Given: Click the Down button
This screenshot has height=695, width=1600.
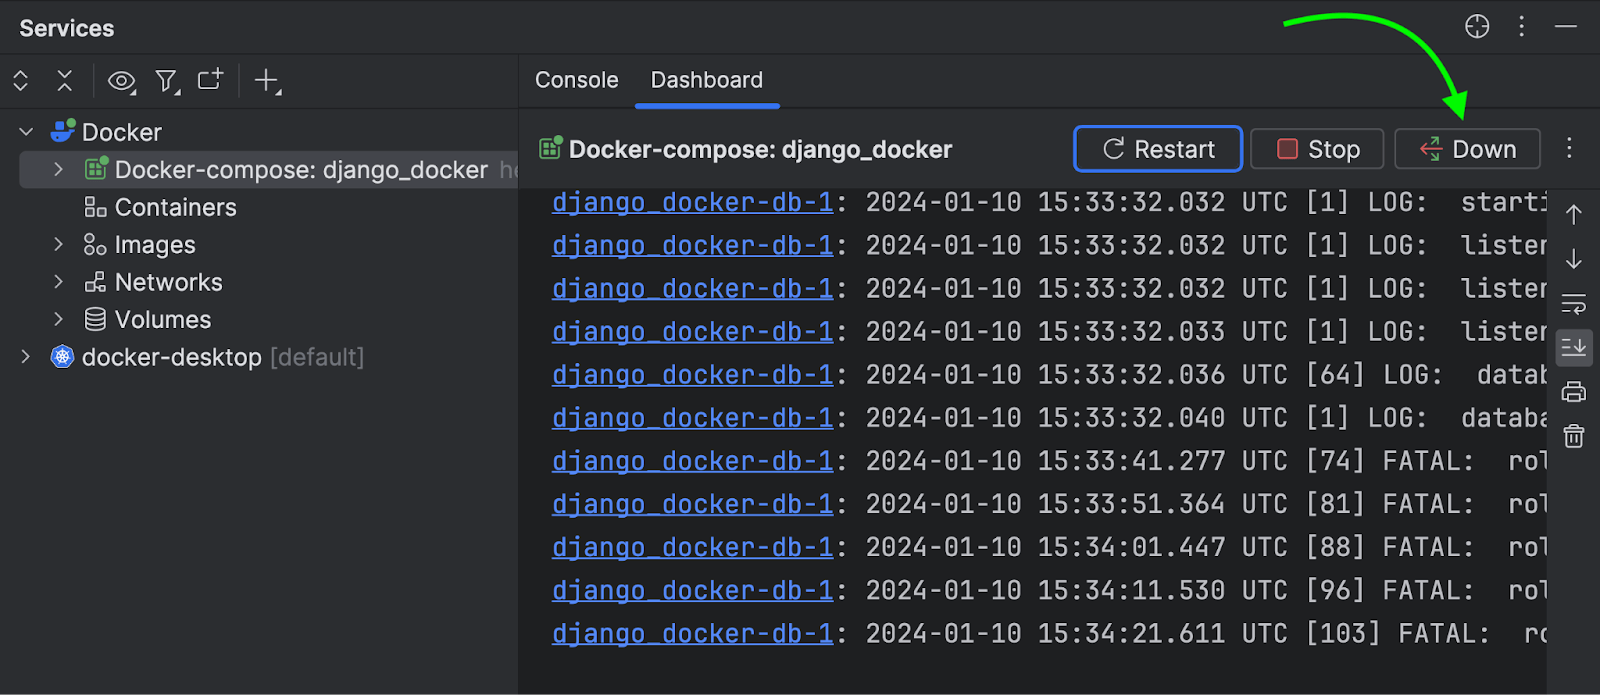Looking at the screenshot, I should (x=1467, y=149).
